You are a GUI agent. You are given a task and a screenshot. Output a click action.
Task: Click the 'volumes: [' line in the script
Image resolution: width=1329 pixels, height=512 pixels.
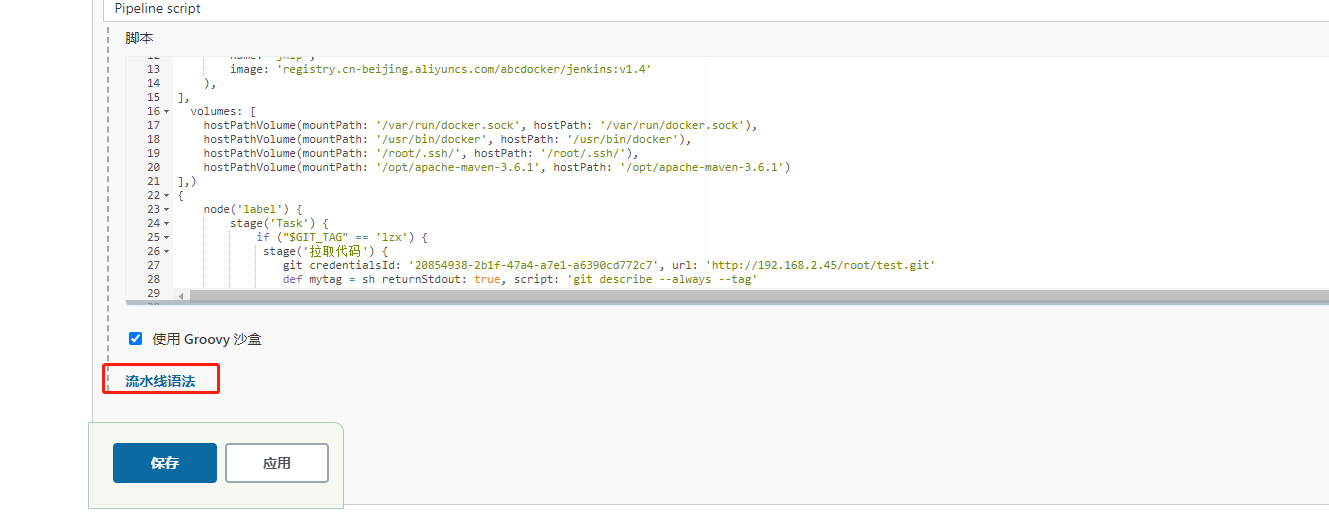tap(223, 111)
